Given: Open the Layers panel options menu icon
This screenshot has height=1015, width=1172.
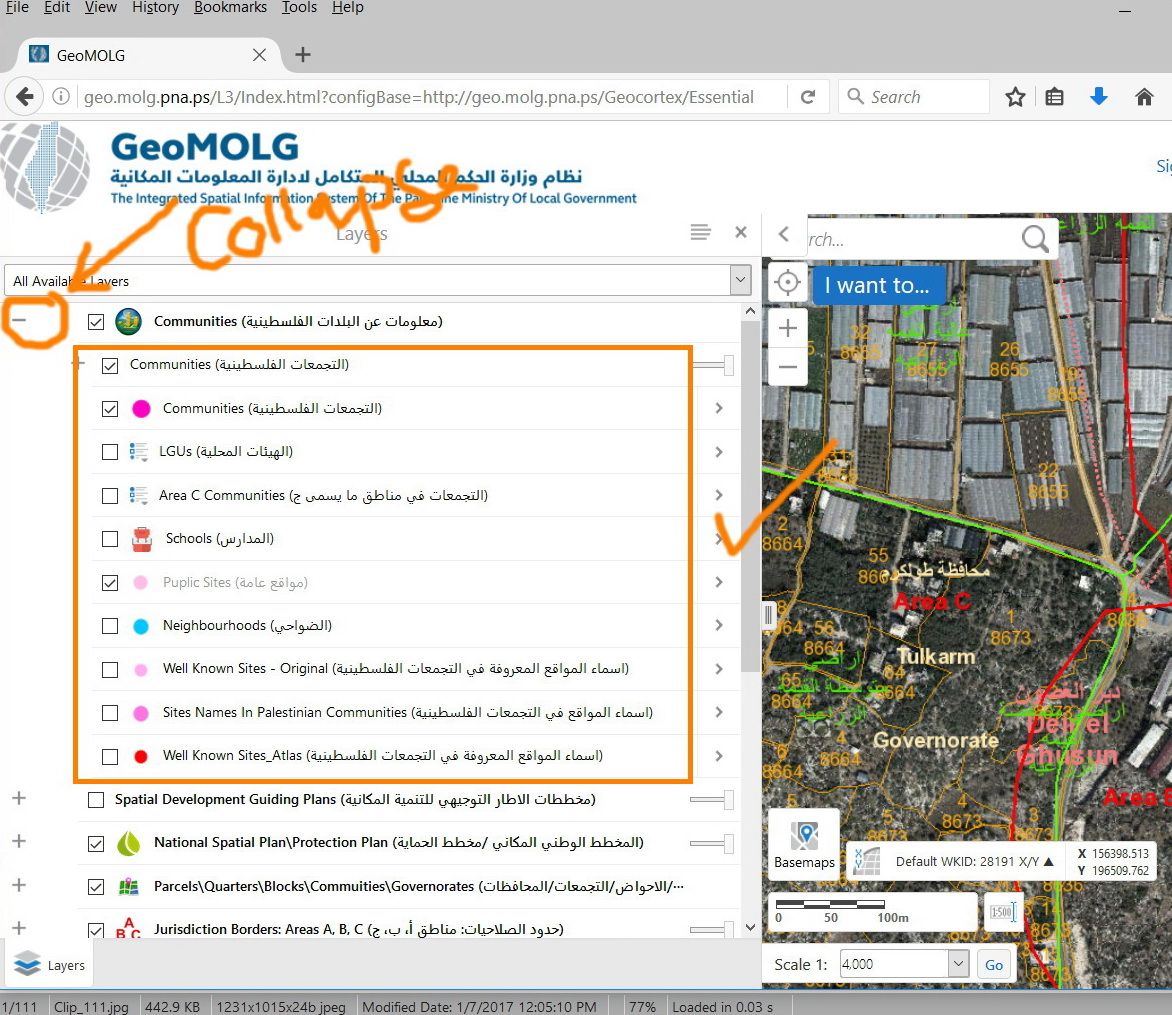Looking at the screenshot, I should pos(700,232).
